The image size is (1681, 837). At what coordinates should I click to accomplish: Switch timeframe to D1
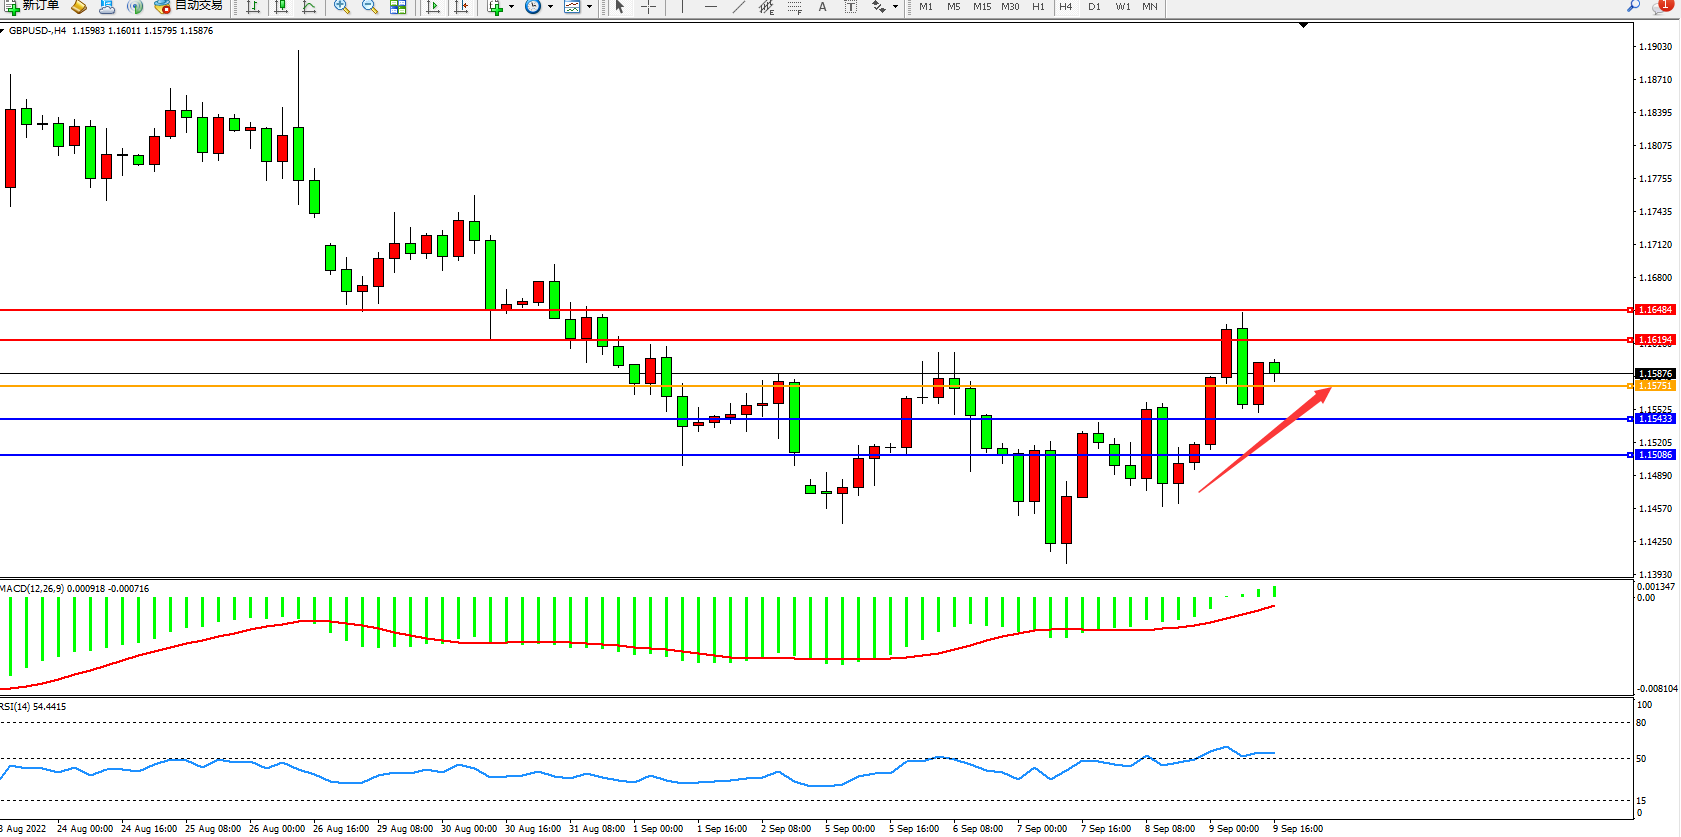pyautogui.click(x=1094, y=7)
